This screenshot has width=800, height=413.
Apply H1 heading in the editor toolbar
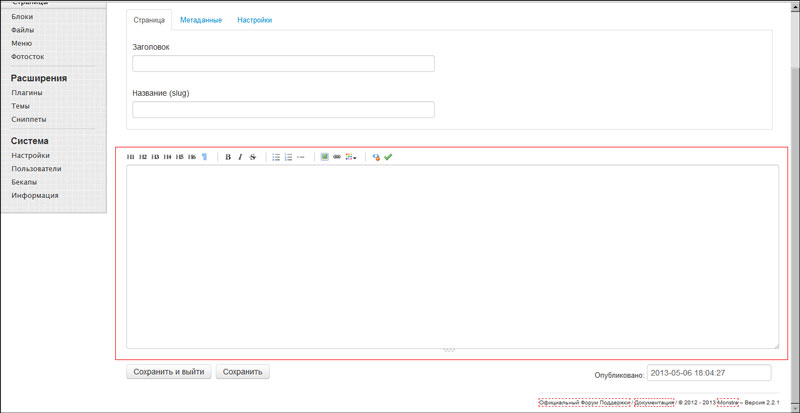point(130,157)
